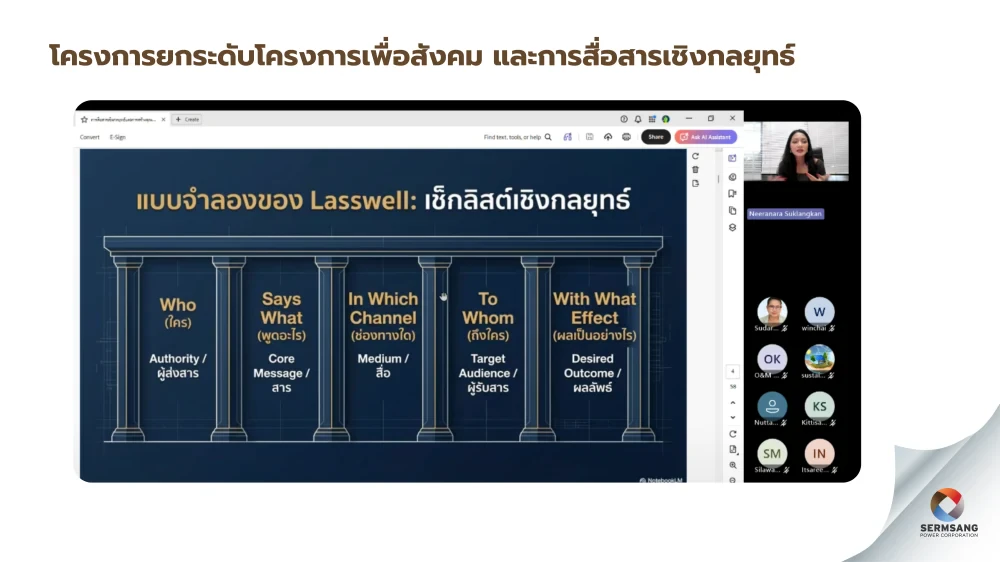Click the 'Says What' pillar heading
Viewport: 1000px width, 562px height.
click(281, 308)
